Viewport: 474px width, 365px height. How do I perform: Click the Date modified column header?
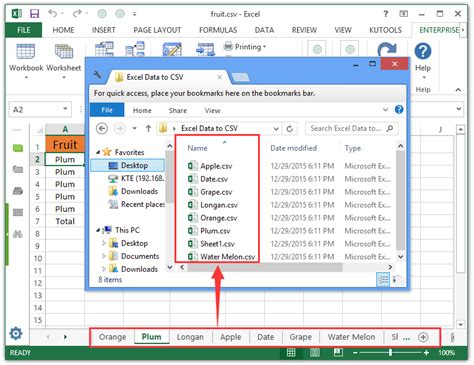tap(293, 148)
